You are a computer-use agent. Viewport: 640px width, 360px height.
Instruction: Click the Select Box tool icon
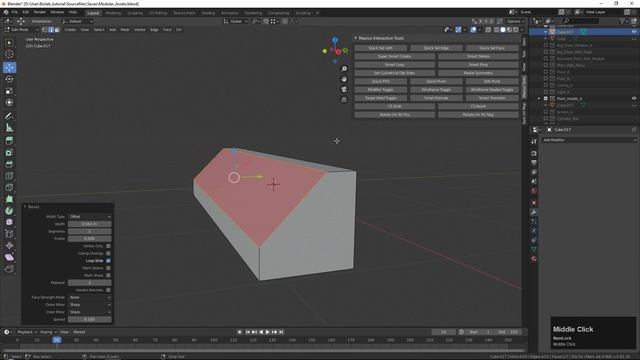[9, 43]
